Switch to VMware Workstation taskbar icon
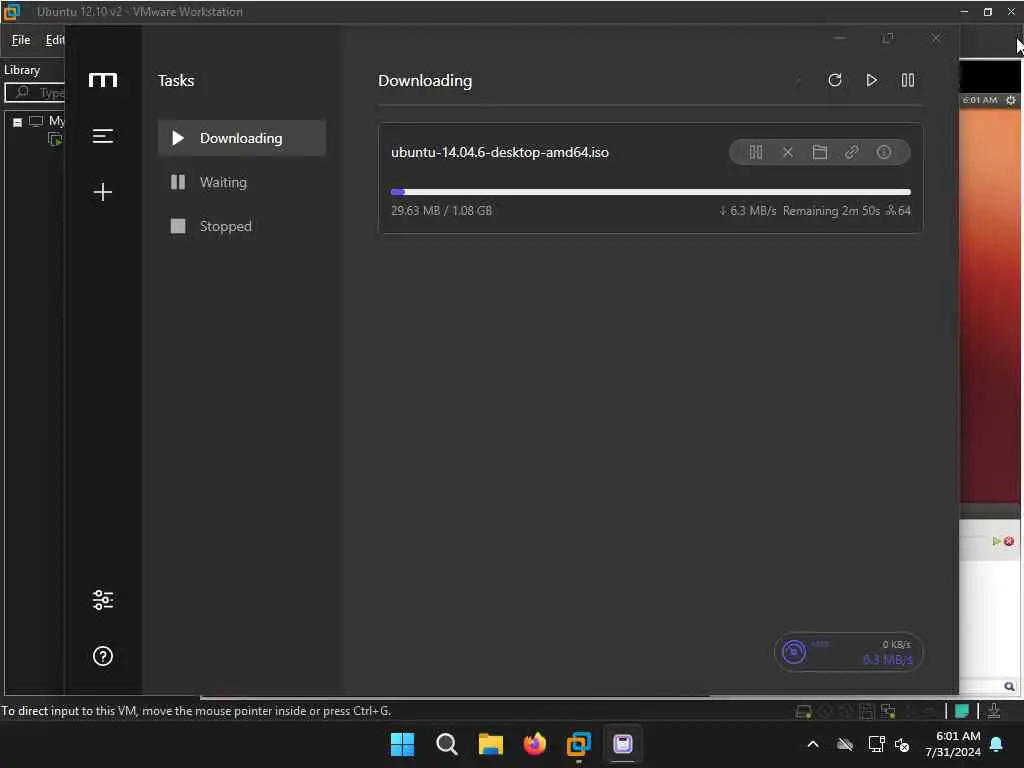Image resolution: width=1024 pixels, height=768 pixels. [x=579, y=744]
